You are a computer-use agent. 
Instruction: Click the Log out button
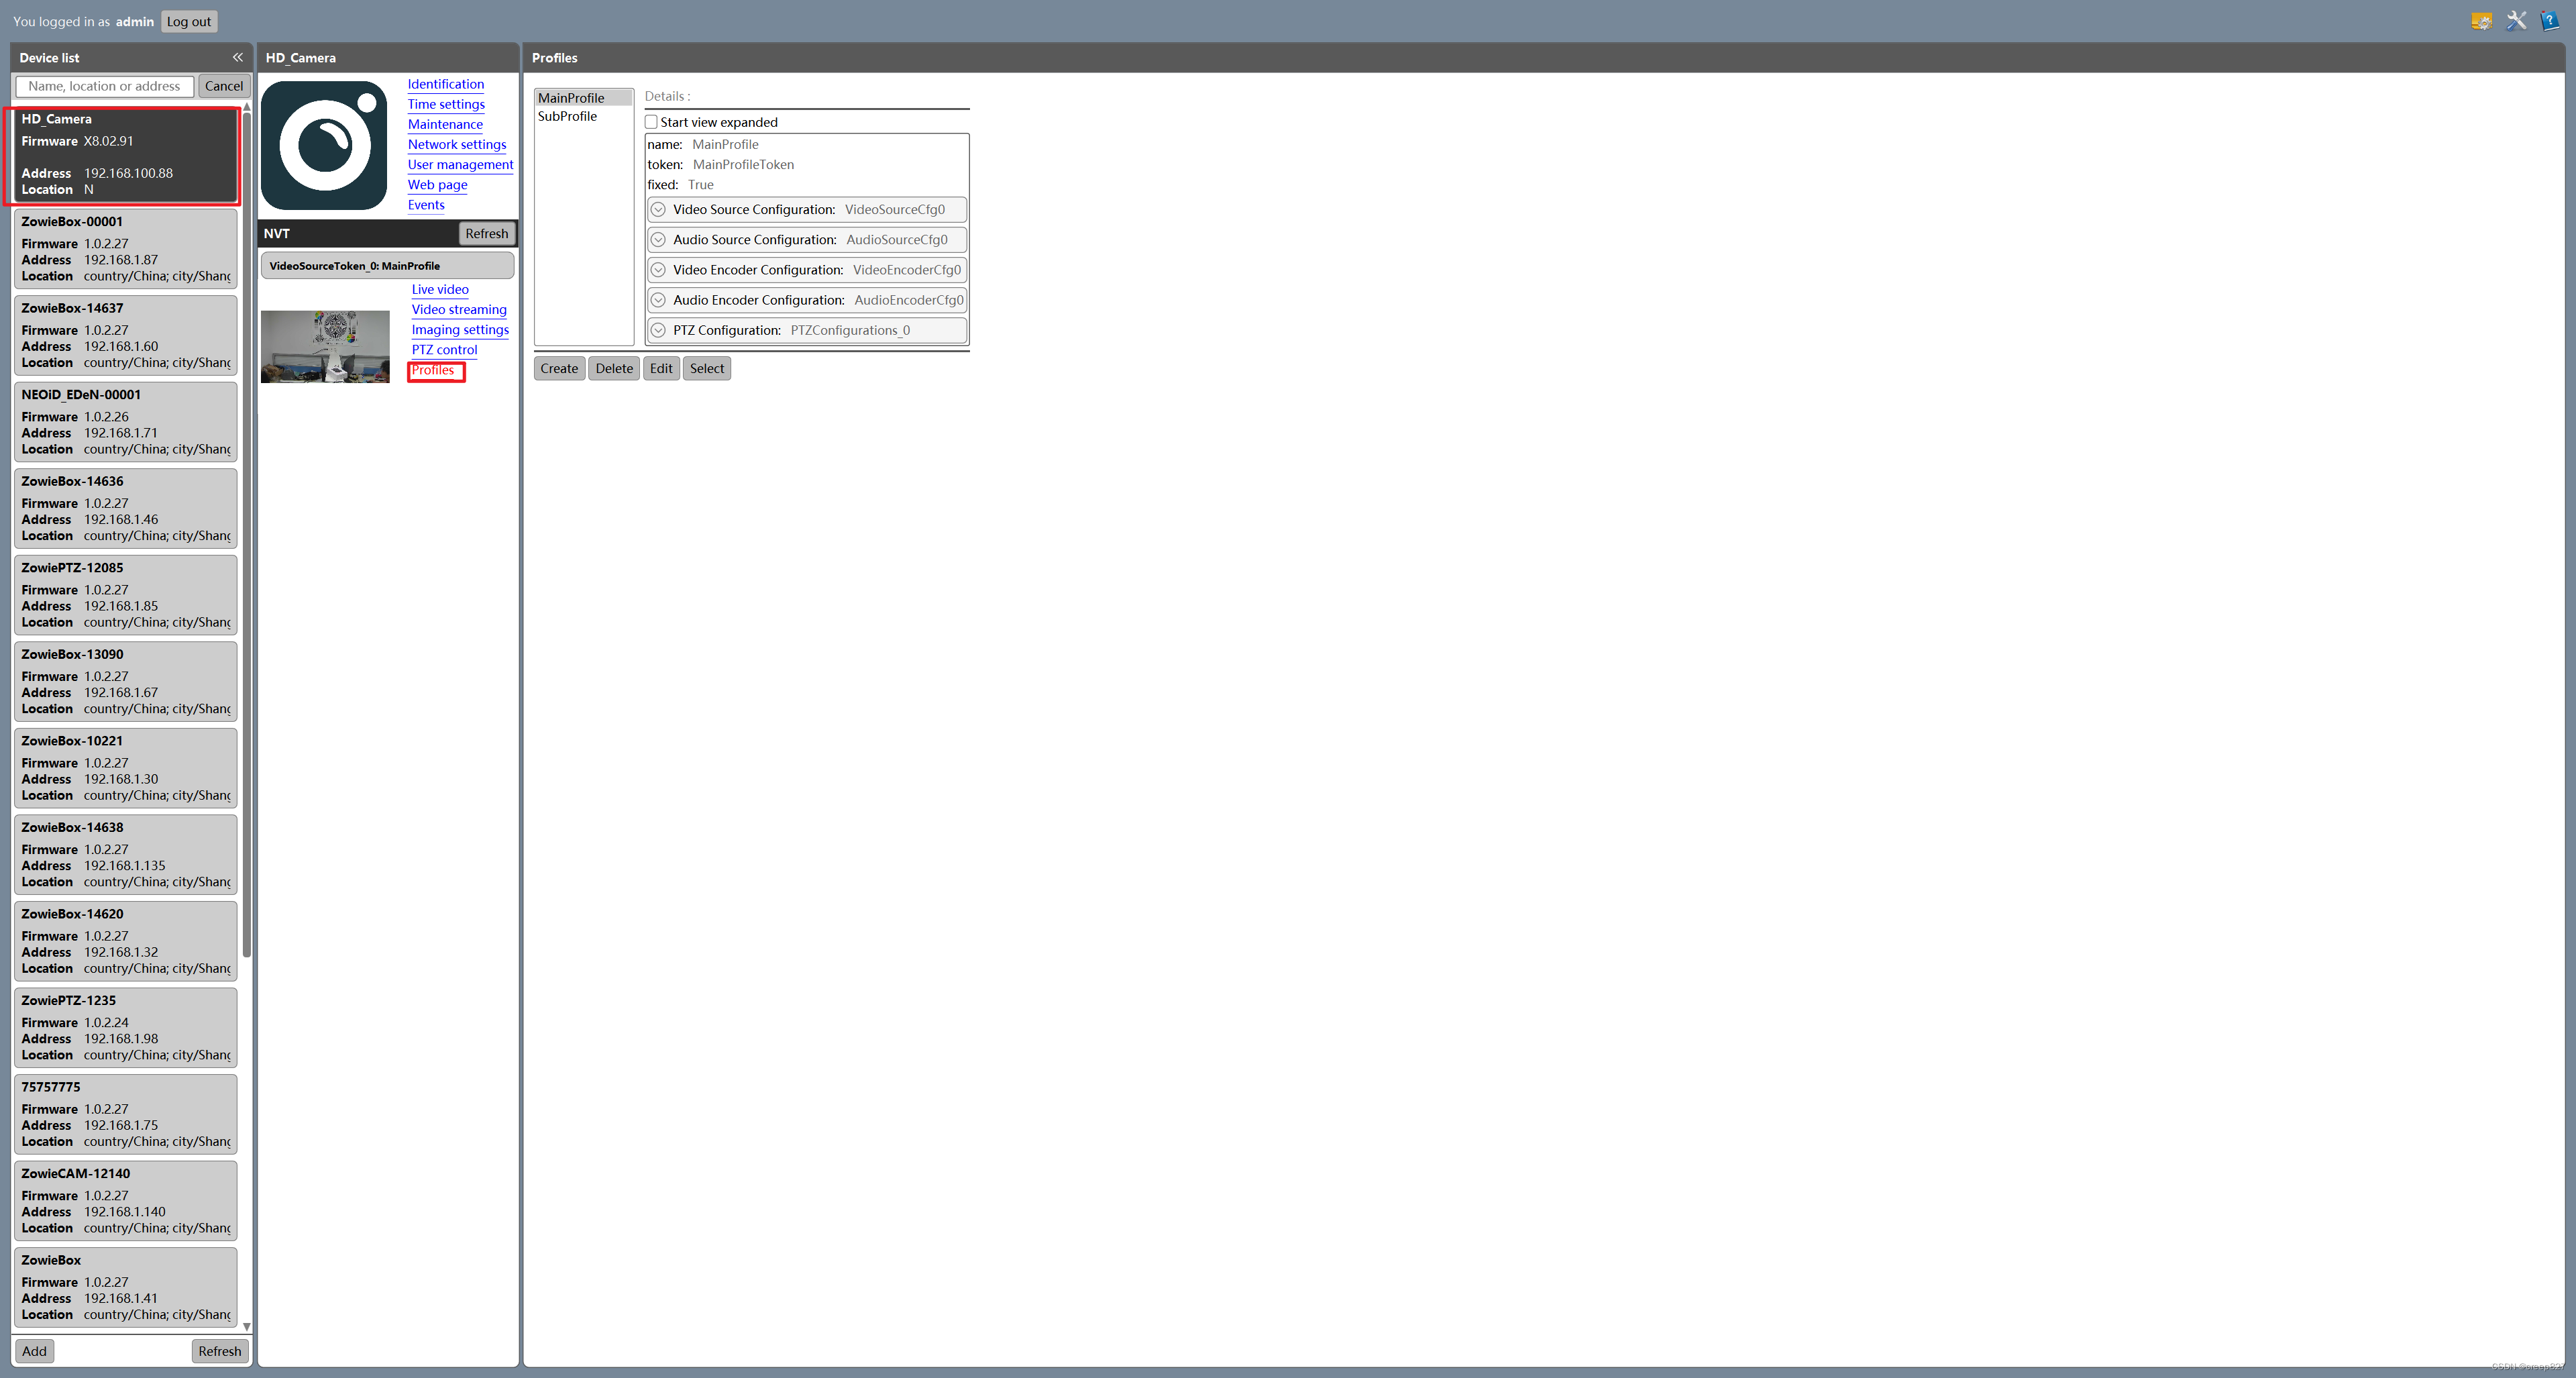(x=189, y=21)
